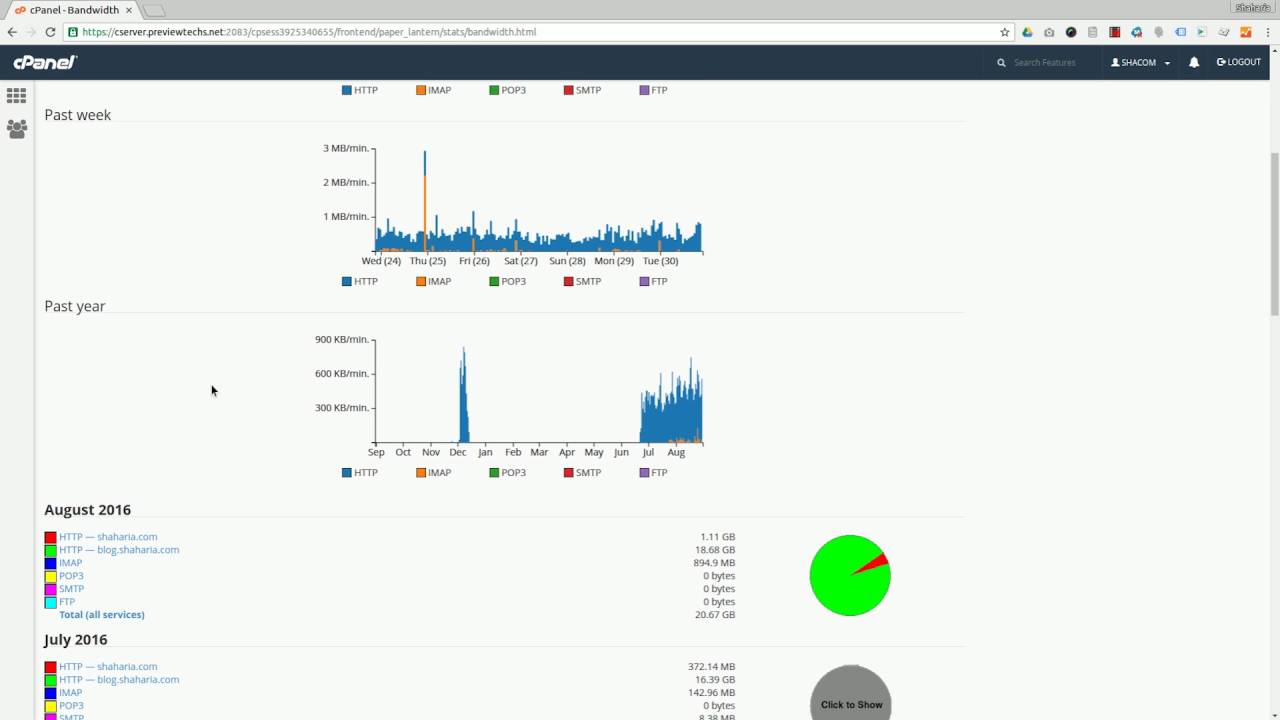Click the Google Drive extension icon
Image resolution: width=1280 pixels, height=720 pixels.
point(1027,32)
